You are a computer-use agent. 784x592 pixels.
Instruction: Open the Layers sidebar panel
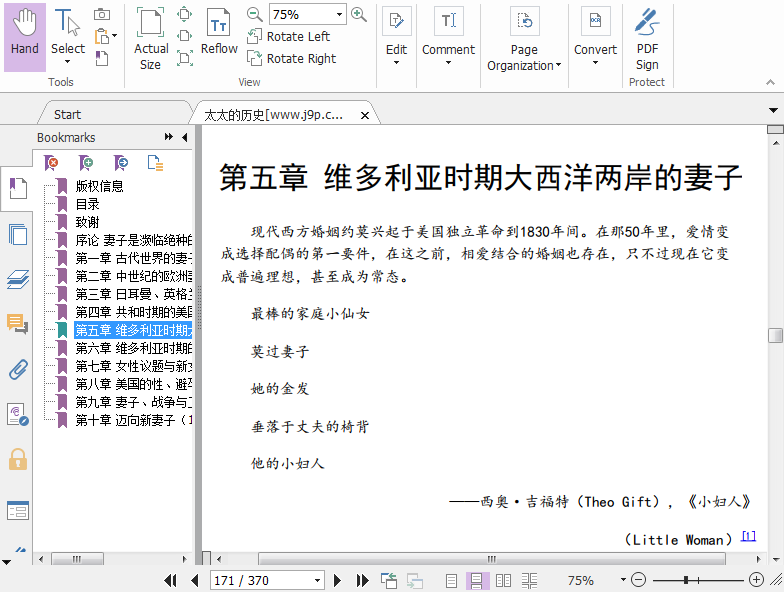click(x=18, y=279)
